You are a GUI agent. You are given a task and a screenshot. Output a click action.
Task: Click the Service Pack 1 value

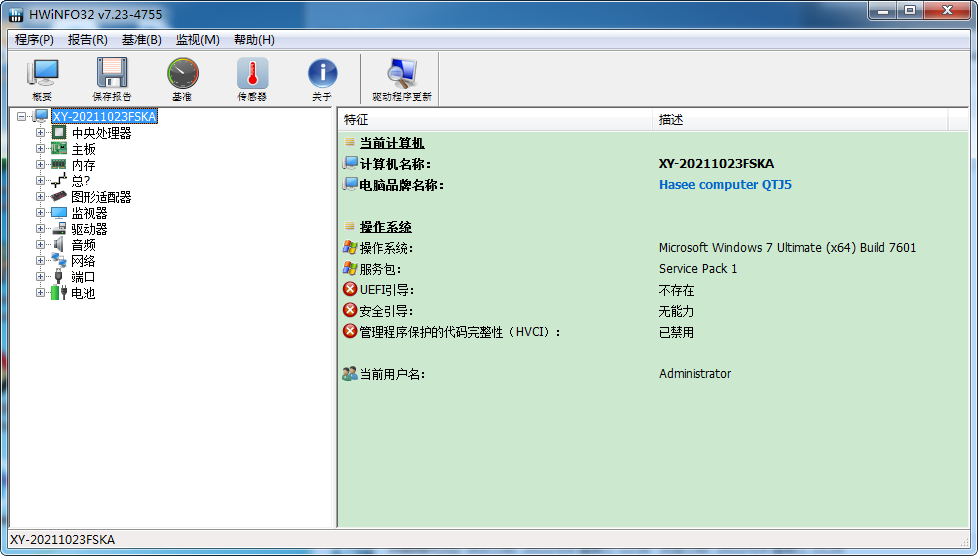[x=698, y=268]
